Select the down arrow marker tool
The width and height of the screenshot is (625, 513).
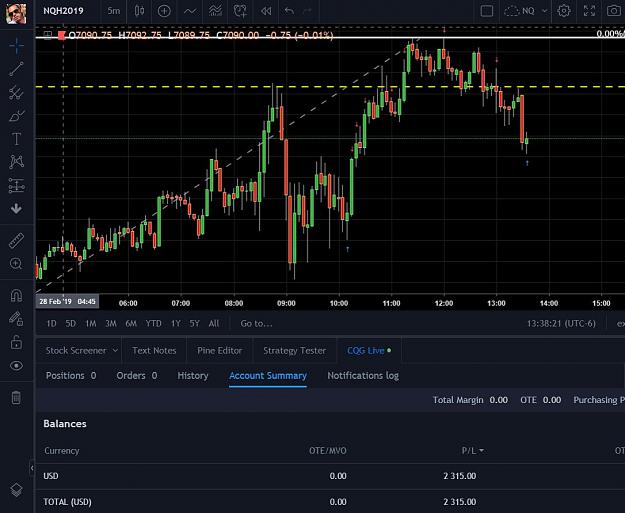coord(16,208)
